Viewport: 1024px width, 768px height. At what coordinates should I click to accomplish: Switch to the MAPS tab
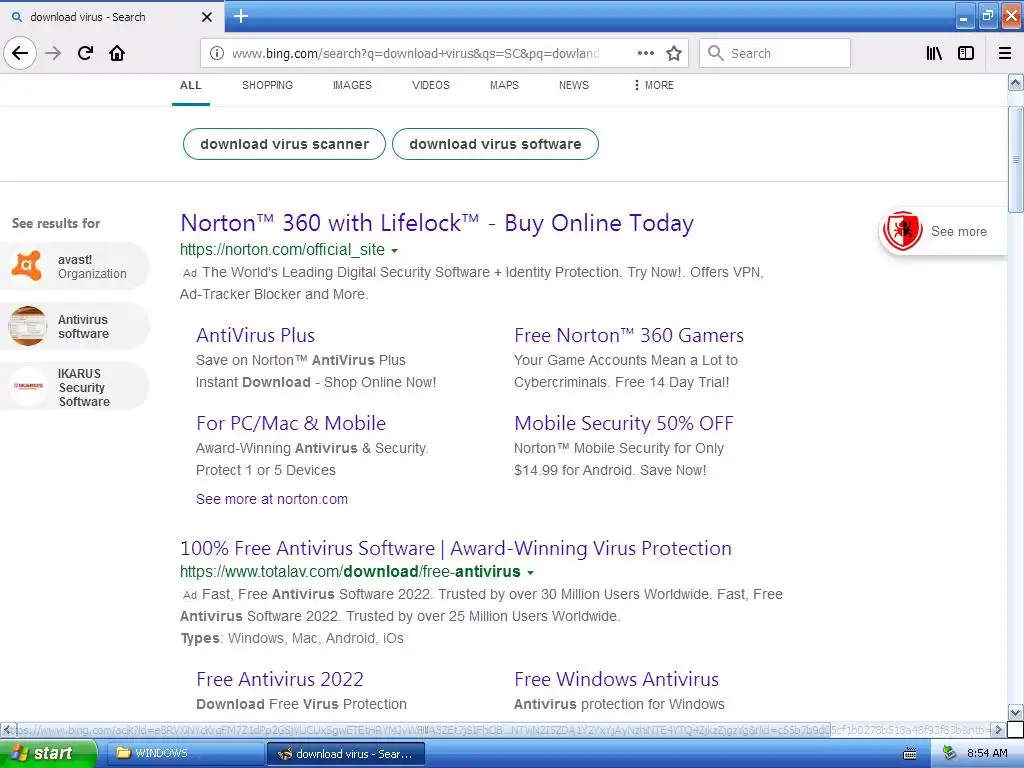coord(504,86)
